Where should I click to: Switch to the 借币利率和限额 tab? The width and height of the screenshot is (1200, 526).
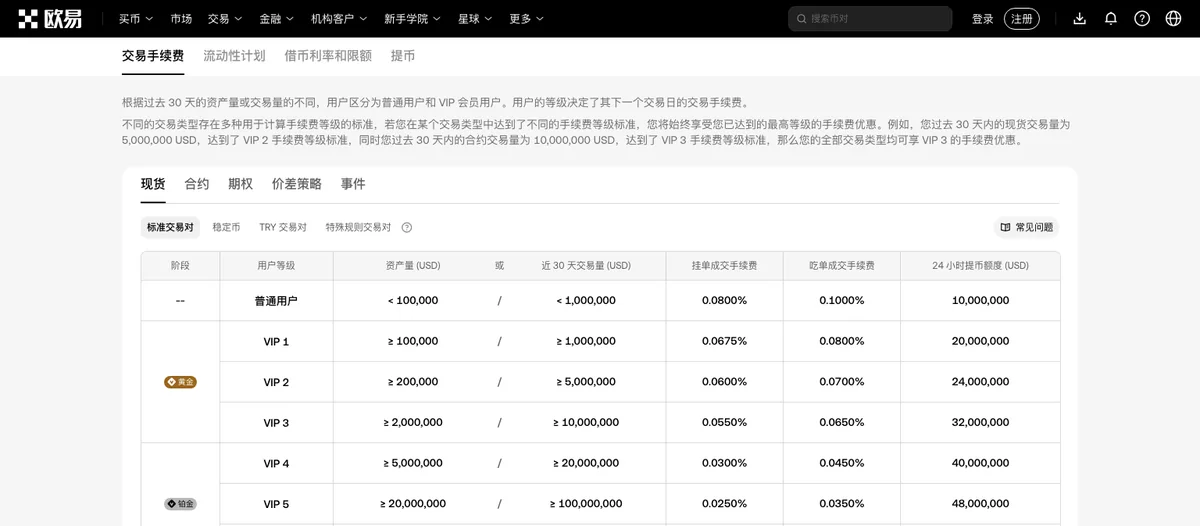coord(328,56)
